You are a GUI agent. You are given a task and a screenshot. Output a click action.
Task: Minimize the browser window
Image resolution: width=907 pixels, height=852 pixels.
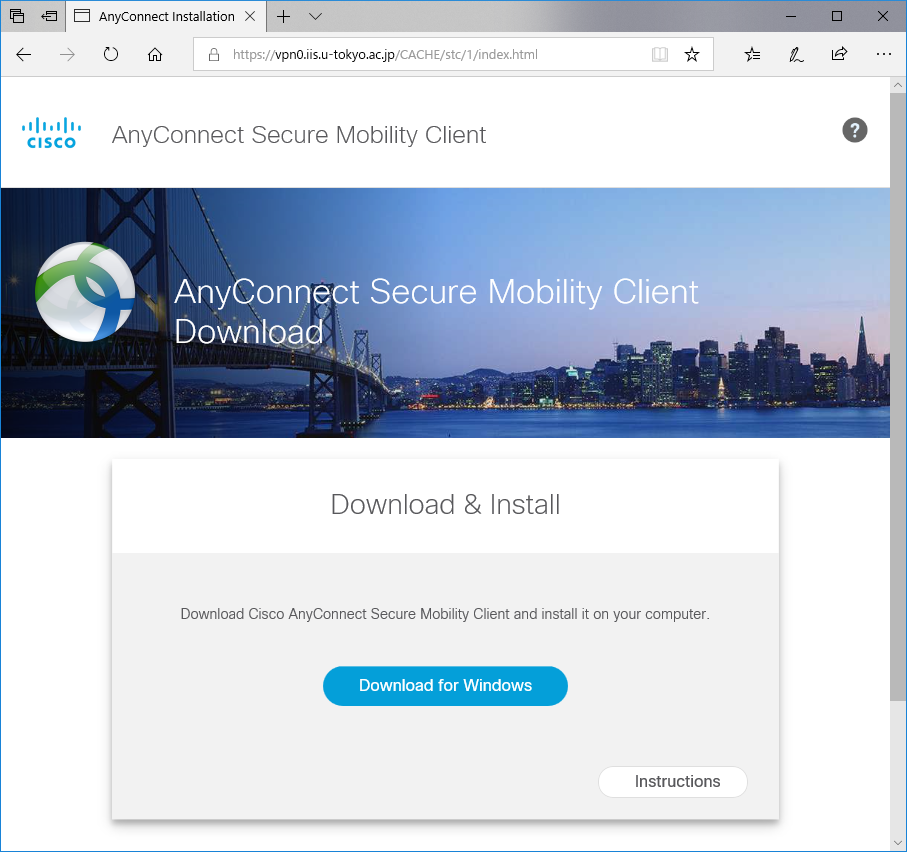pos(791,16)
